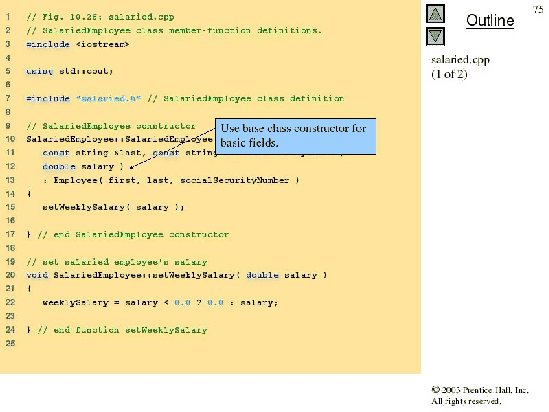The image size is (549, 412).
Task: Click the up arrow navigation icon
Action: [x=435, y=14]
